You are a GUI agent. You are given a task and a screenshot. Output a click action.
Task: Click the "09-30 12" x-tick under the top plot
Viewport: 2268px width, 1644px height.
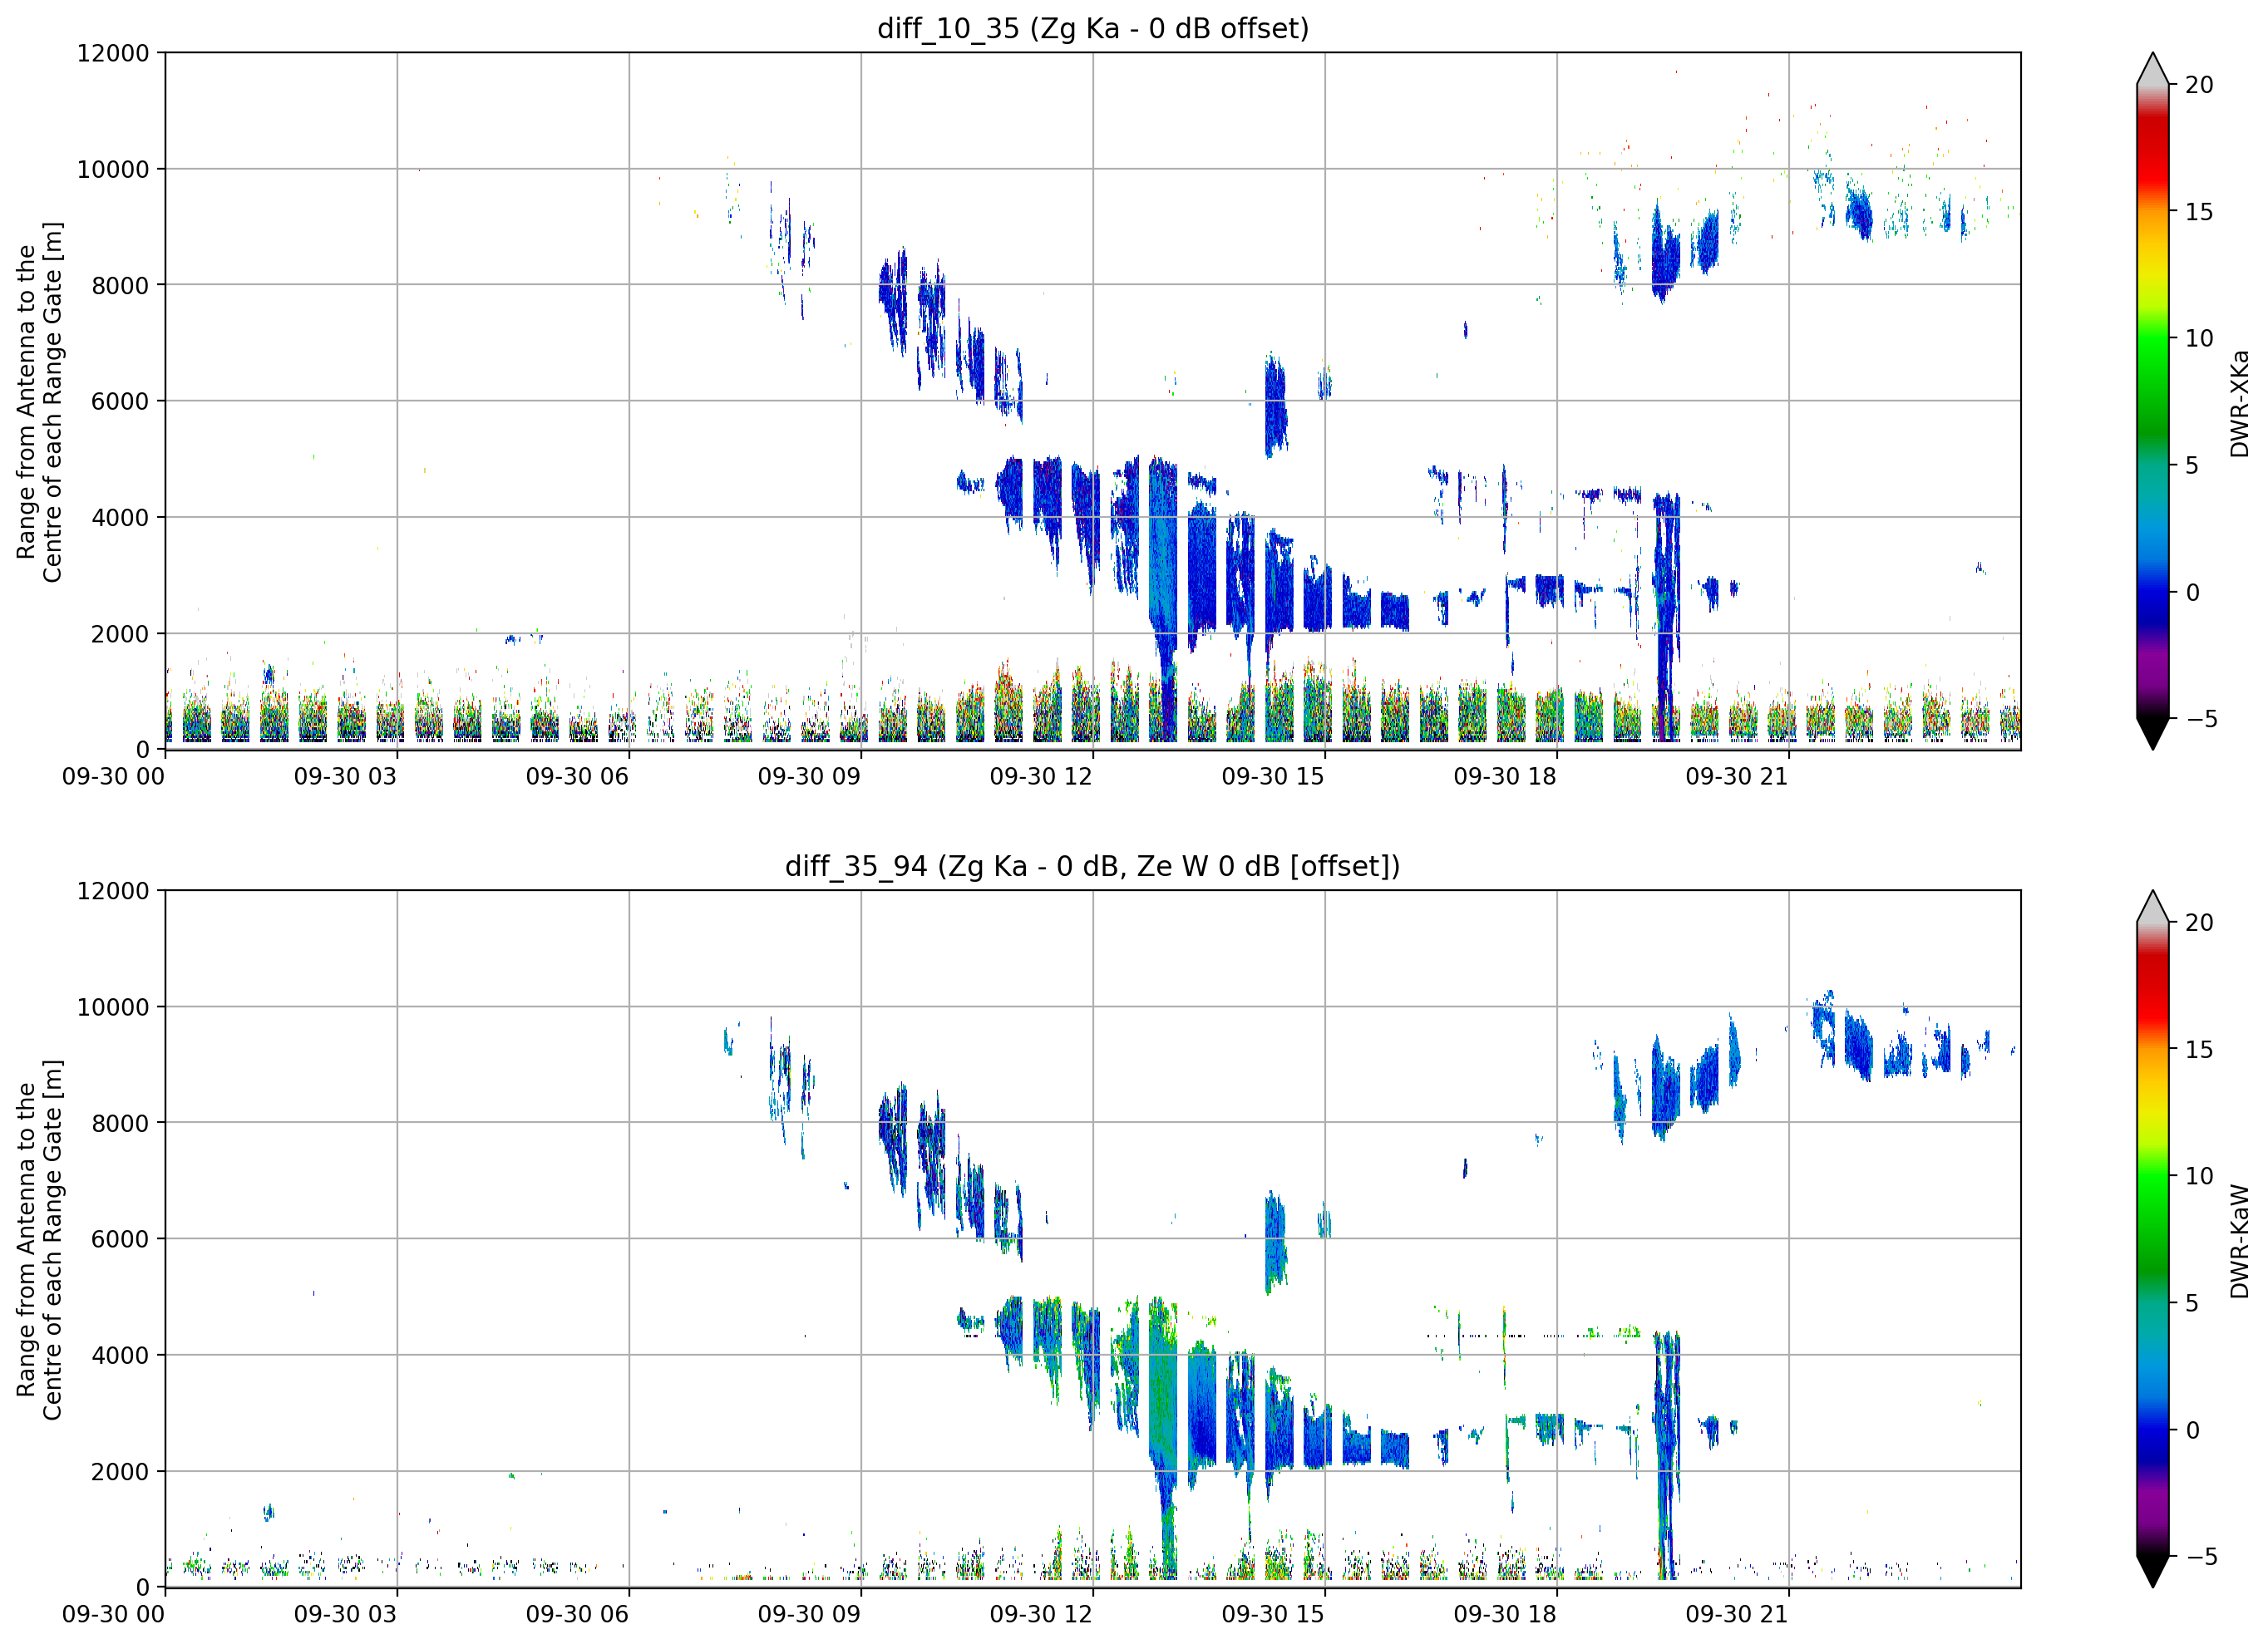(x=1041, y=777)
